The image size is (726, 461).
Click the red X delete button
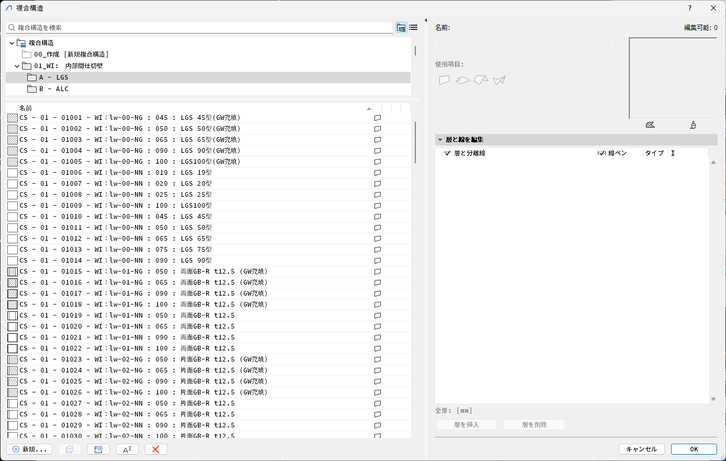click(156, 449)
